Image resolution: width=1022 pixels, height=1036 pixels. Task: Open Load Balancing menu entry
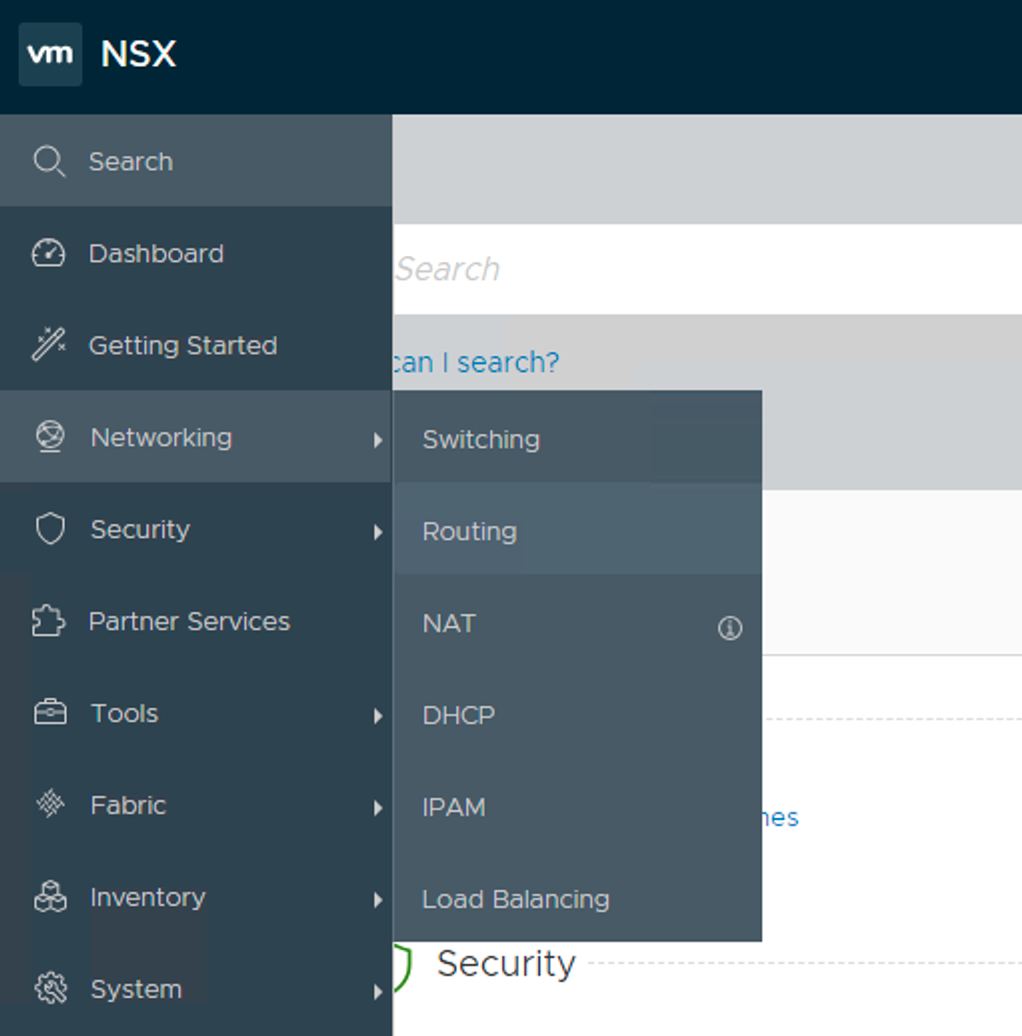(x=515, y=899)
